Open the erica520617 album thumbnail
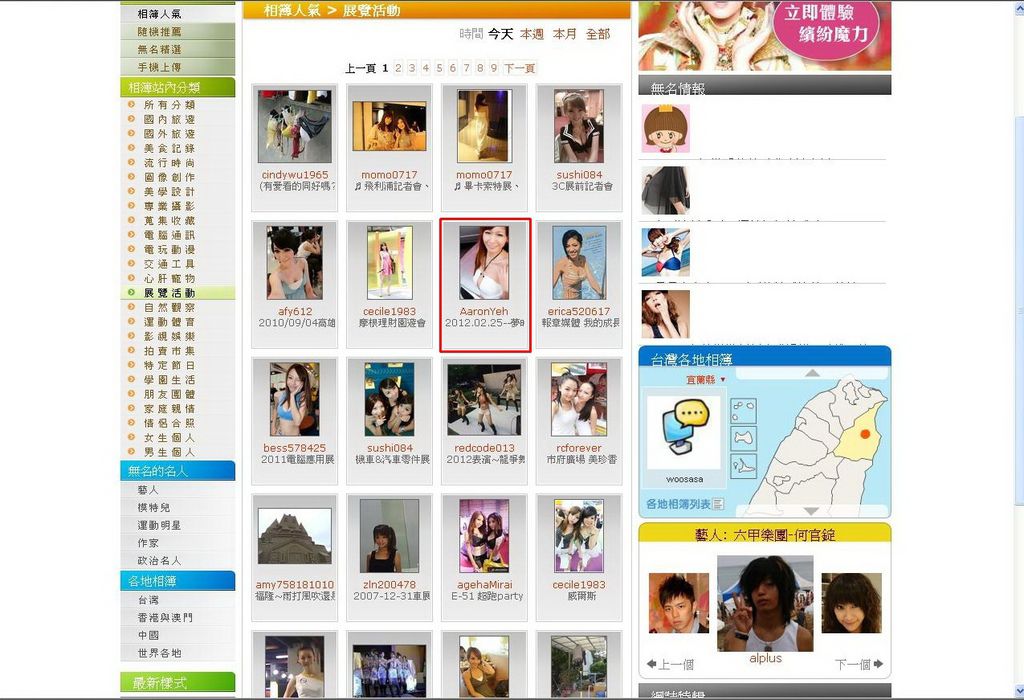 579,263
